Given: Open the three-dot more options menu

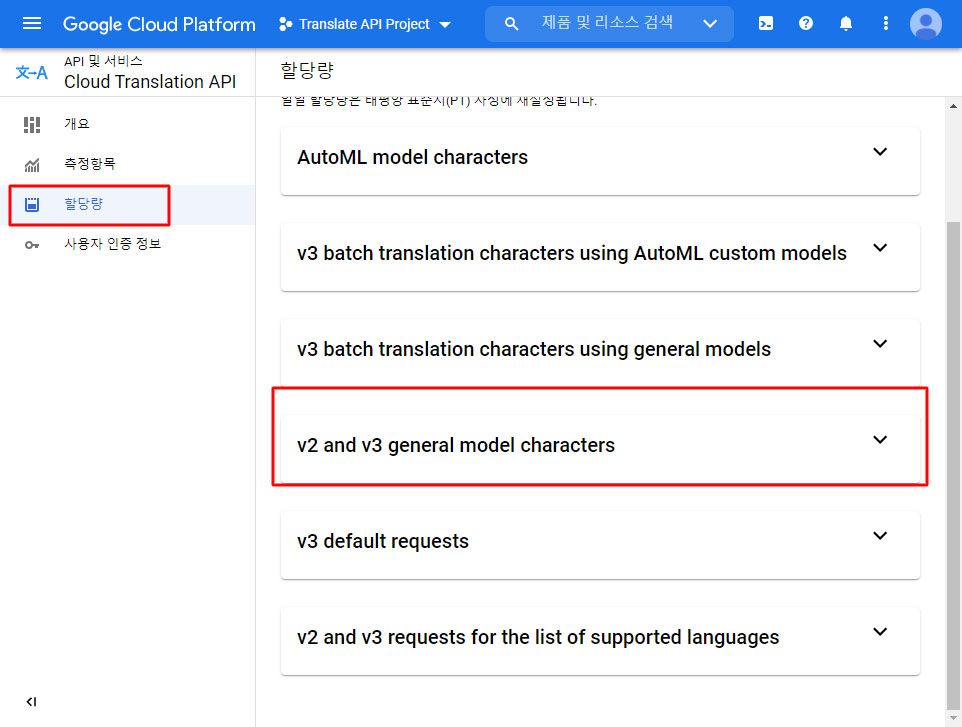Looking at the screenshot, I should [x=885, y=23].
